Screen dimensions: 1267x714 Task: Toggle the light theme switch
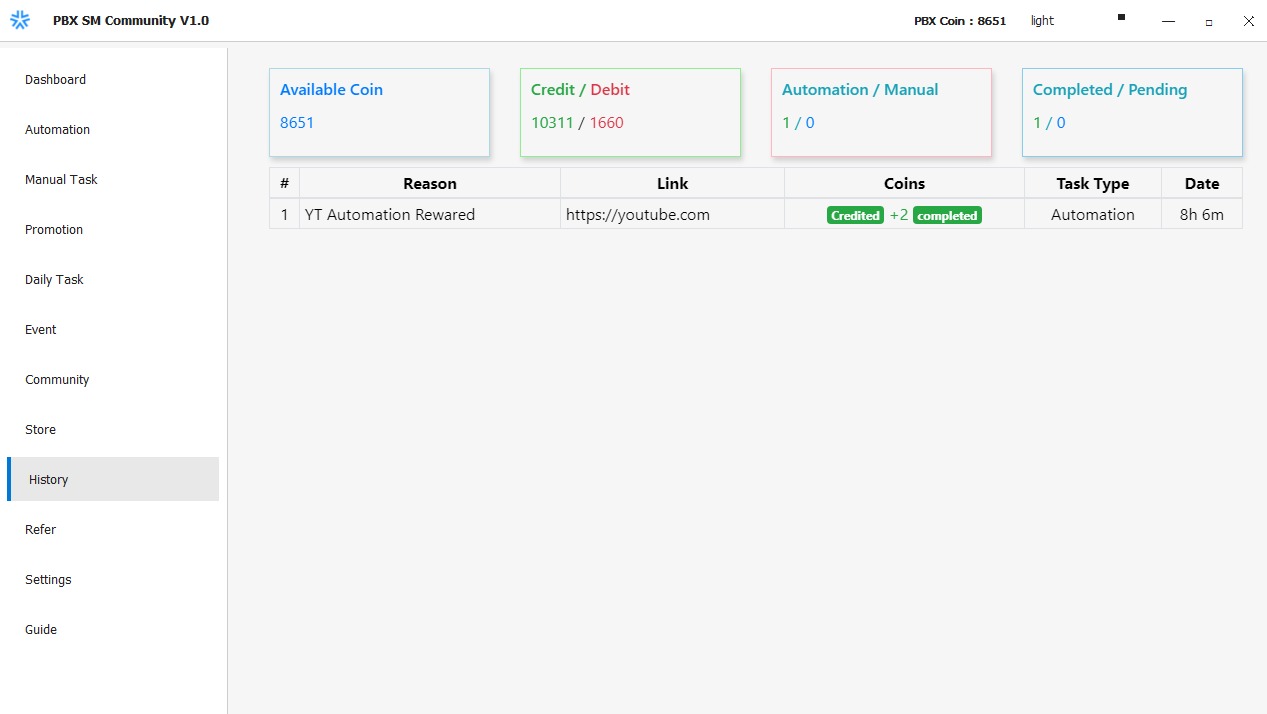click(x=1042, y=21)
